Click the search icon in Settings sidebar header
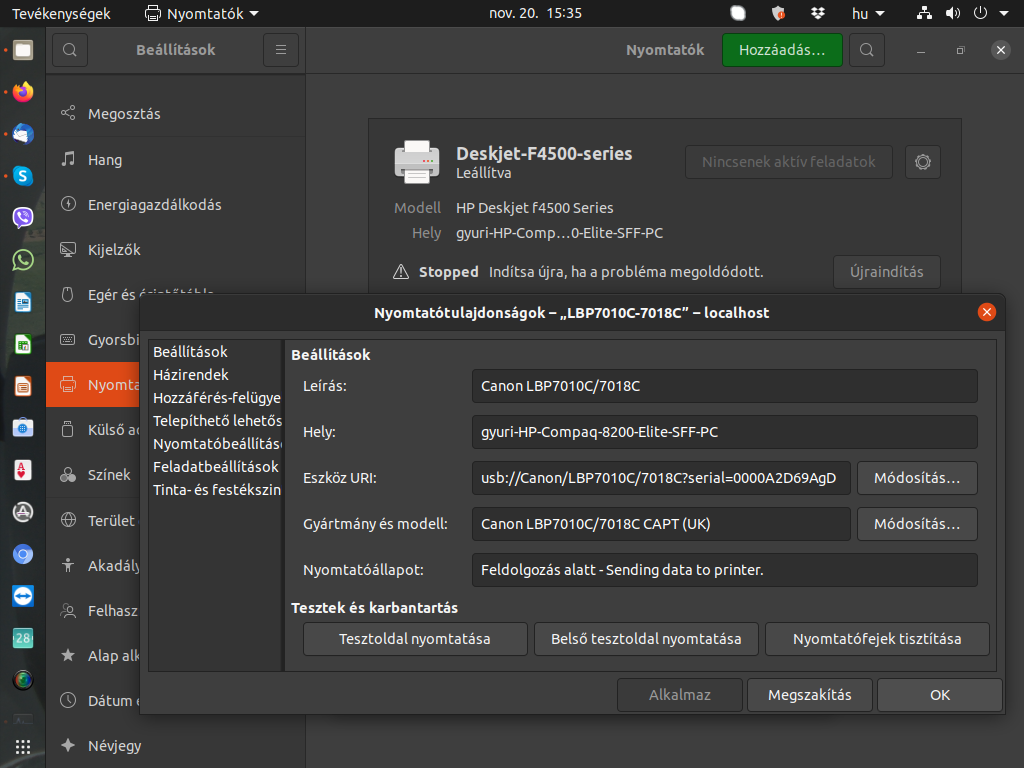The width and height of the screenshot is (1024, 768). pyautogui.click(x=70, y=50)
